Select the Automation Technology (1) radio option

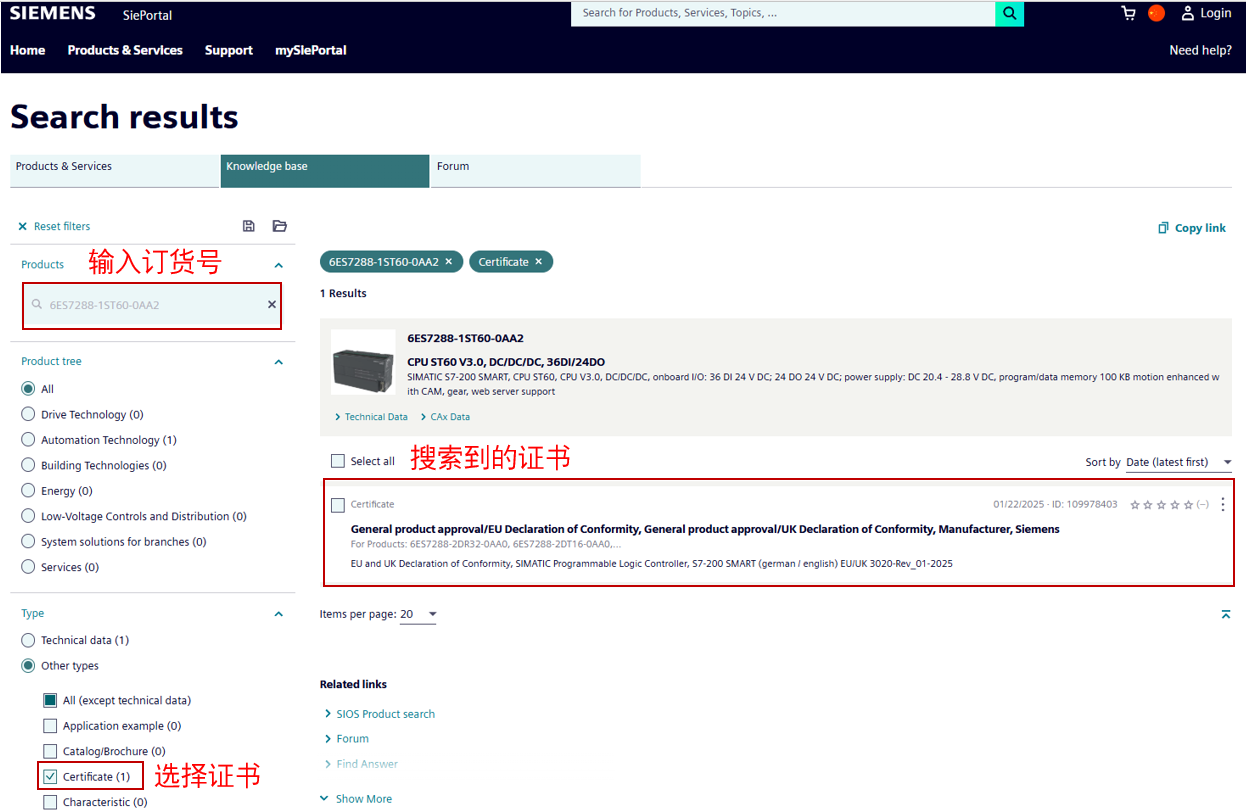tap(28, 440)
